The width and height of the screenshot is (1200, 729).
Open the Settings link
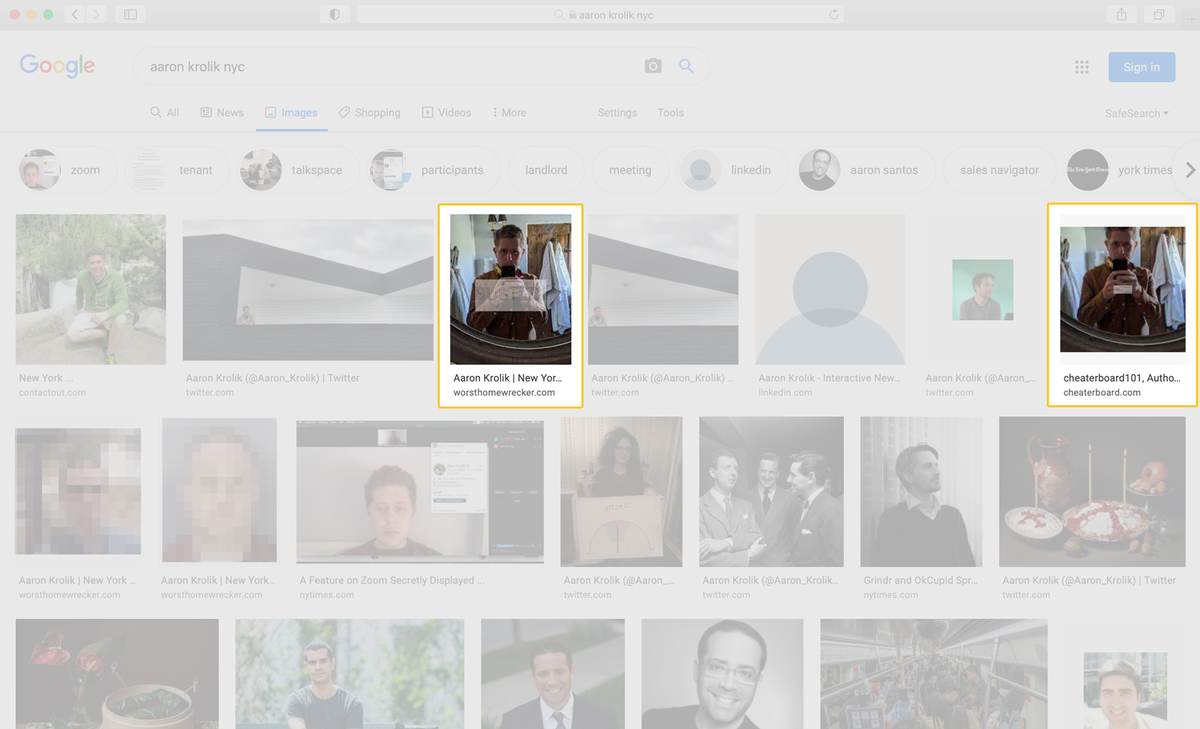click(617, 113)
